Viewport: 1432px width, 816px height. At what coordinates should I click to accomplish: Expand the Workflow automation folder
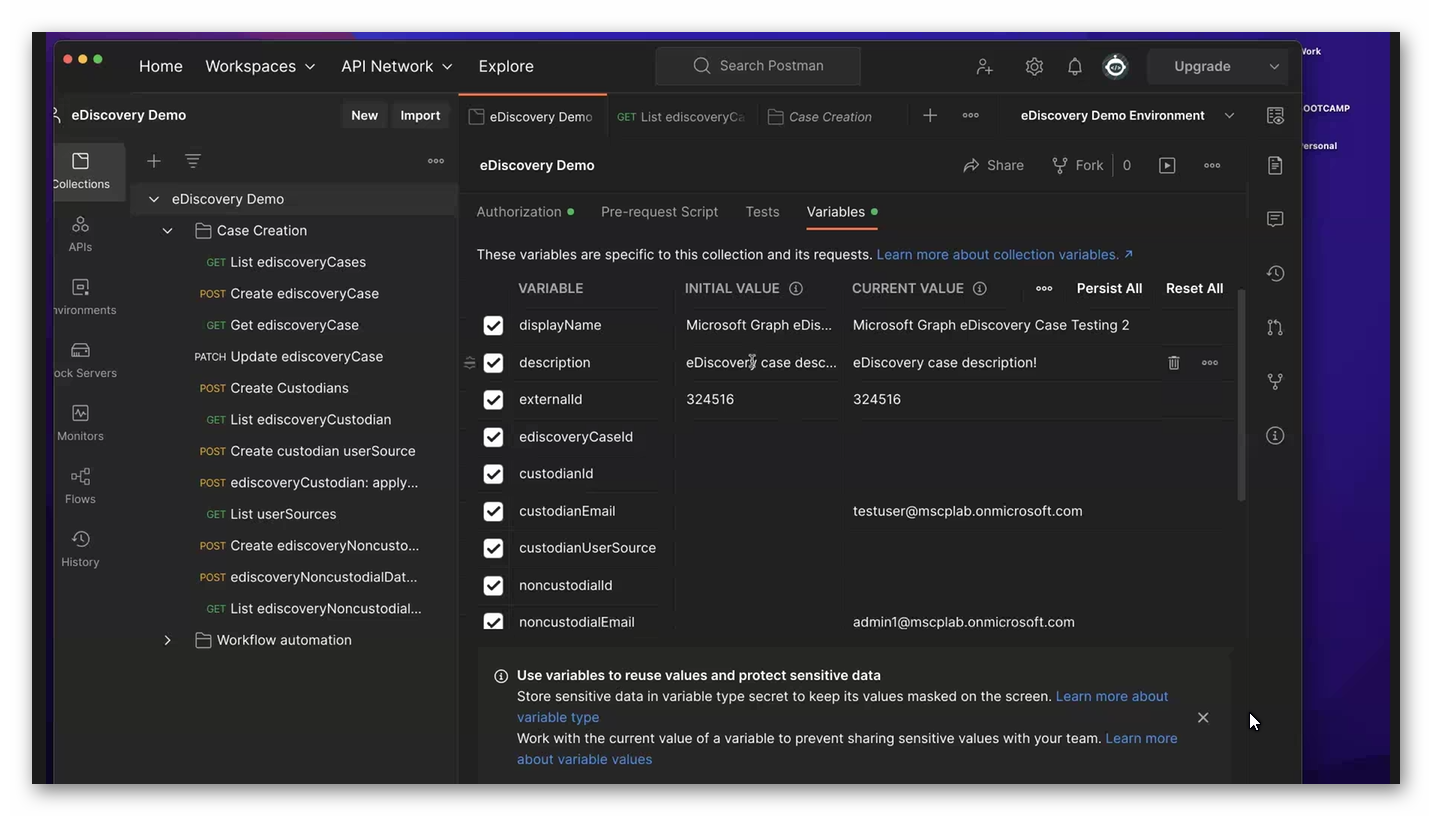[x=168, y=639]
